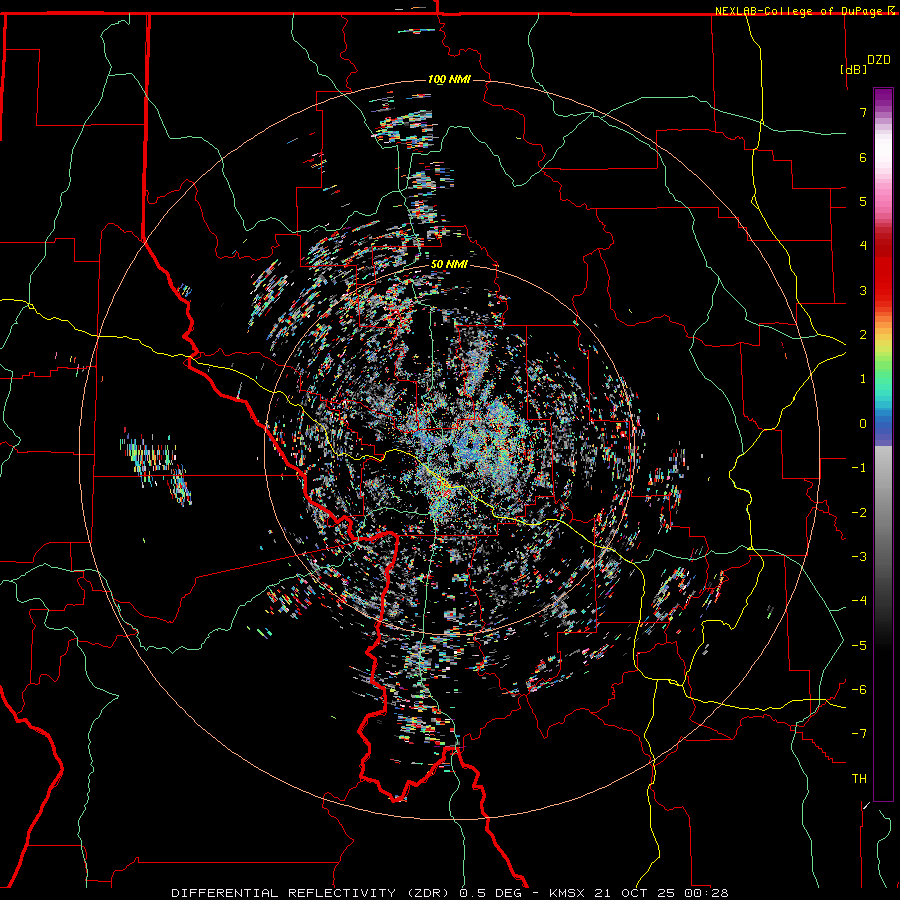This screenshot has height=900, width=900.
Task: Click the -1 dB value on color scale
Action: click(x=859, y=468)
